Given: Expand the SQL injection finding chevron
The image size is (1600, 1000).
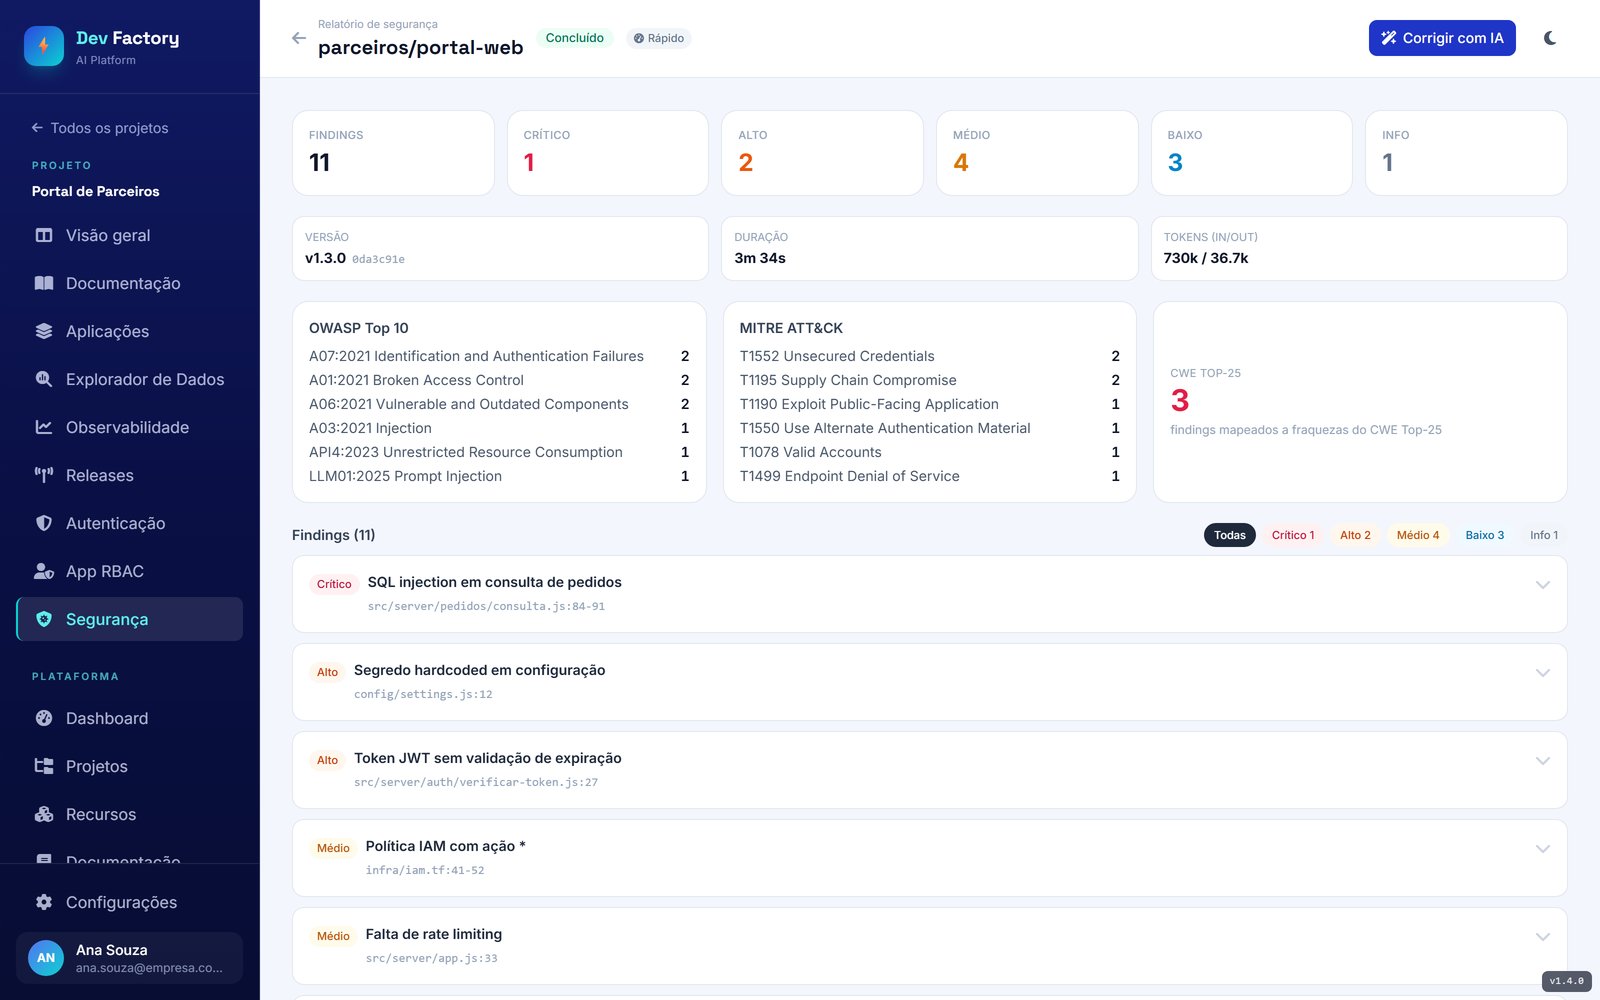Looking at the screenshot, I should pos(1542,585).
